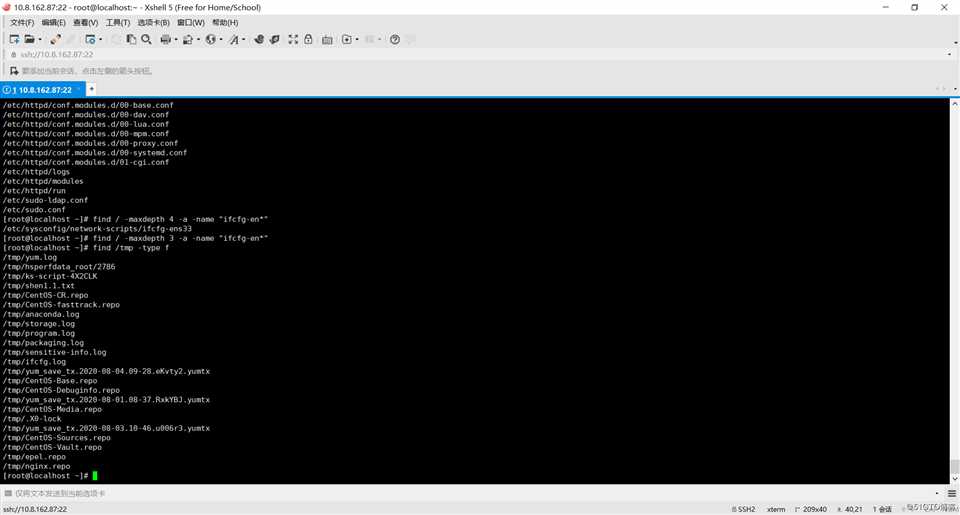Expand the file transfer dropdown arrow
Viewport: 960px width, 515px height.
coord(198,39)
